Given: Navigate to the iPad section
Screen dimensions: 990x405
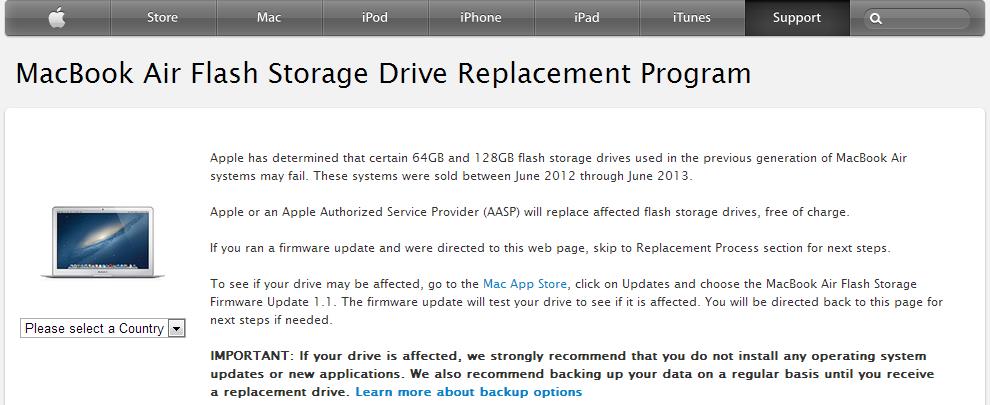Looking at the screenshot, I should tap(586, 17).
